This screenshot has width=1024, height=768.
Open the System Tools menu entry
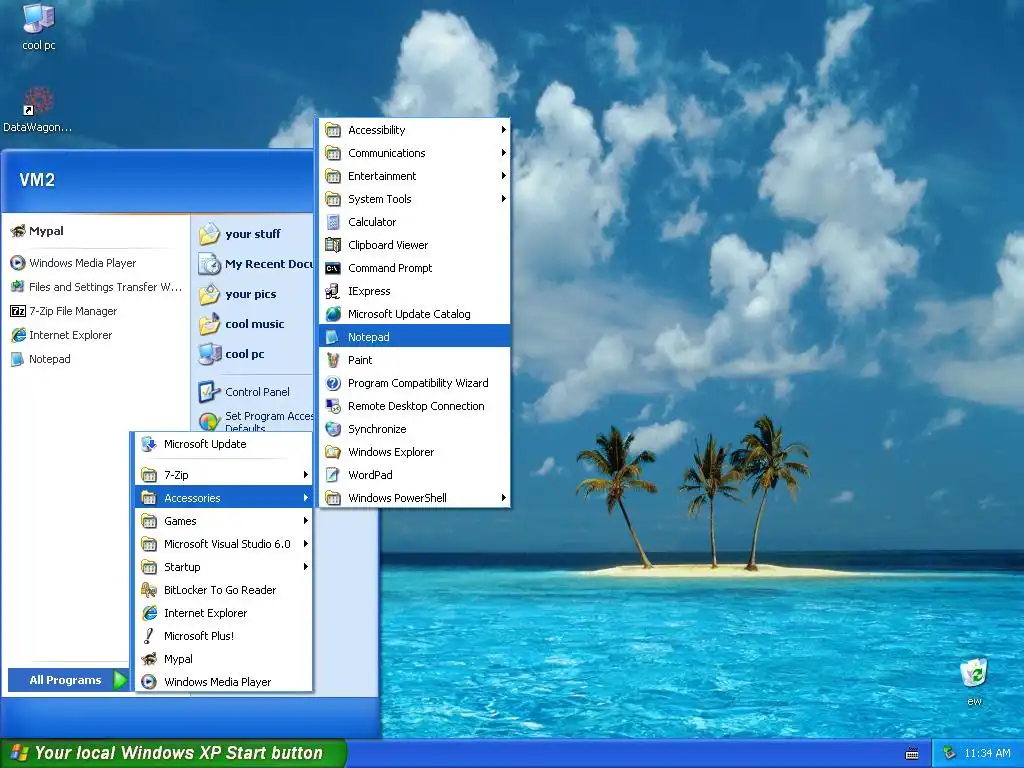pyautogui.click(x=415, y=199)
